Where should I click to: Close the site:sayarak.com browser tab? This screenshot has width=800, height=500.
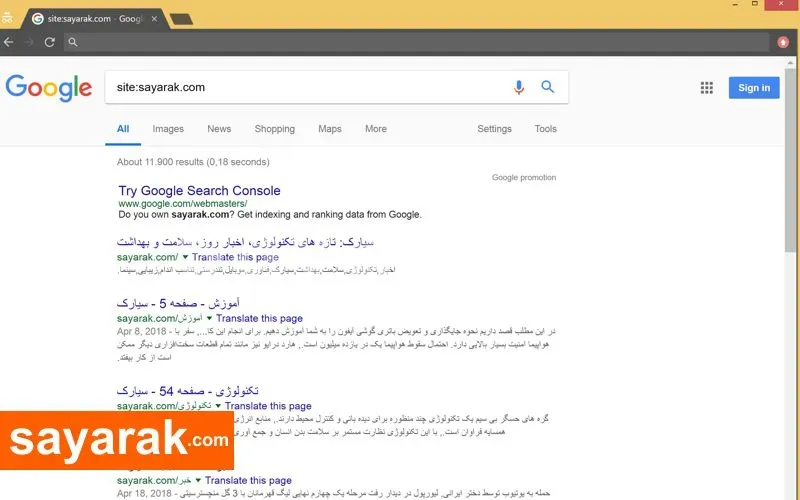154,19
